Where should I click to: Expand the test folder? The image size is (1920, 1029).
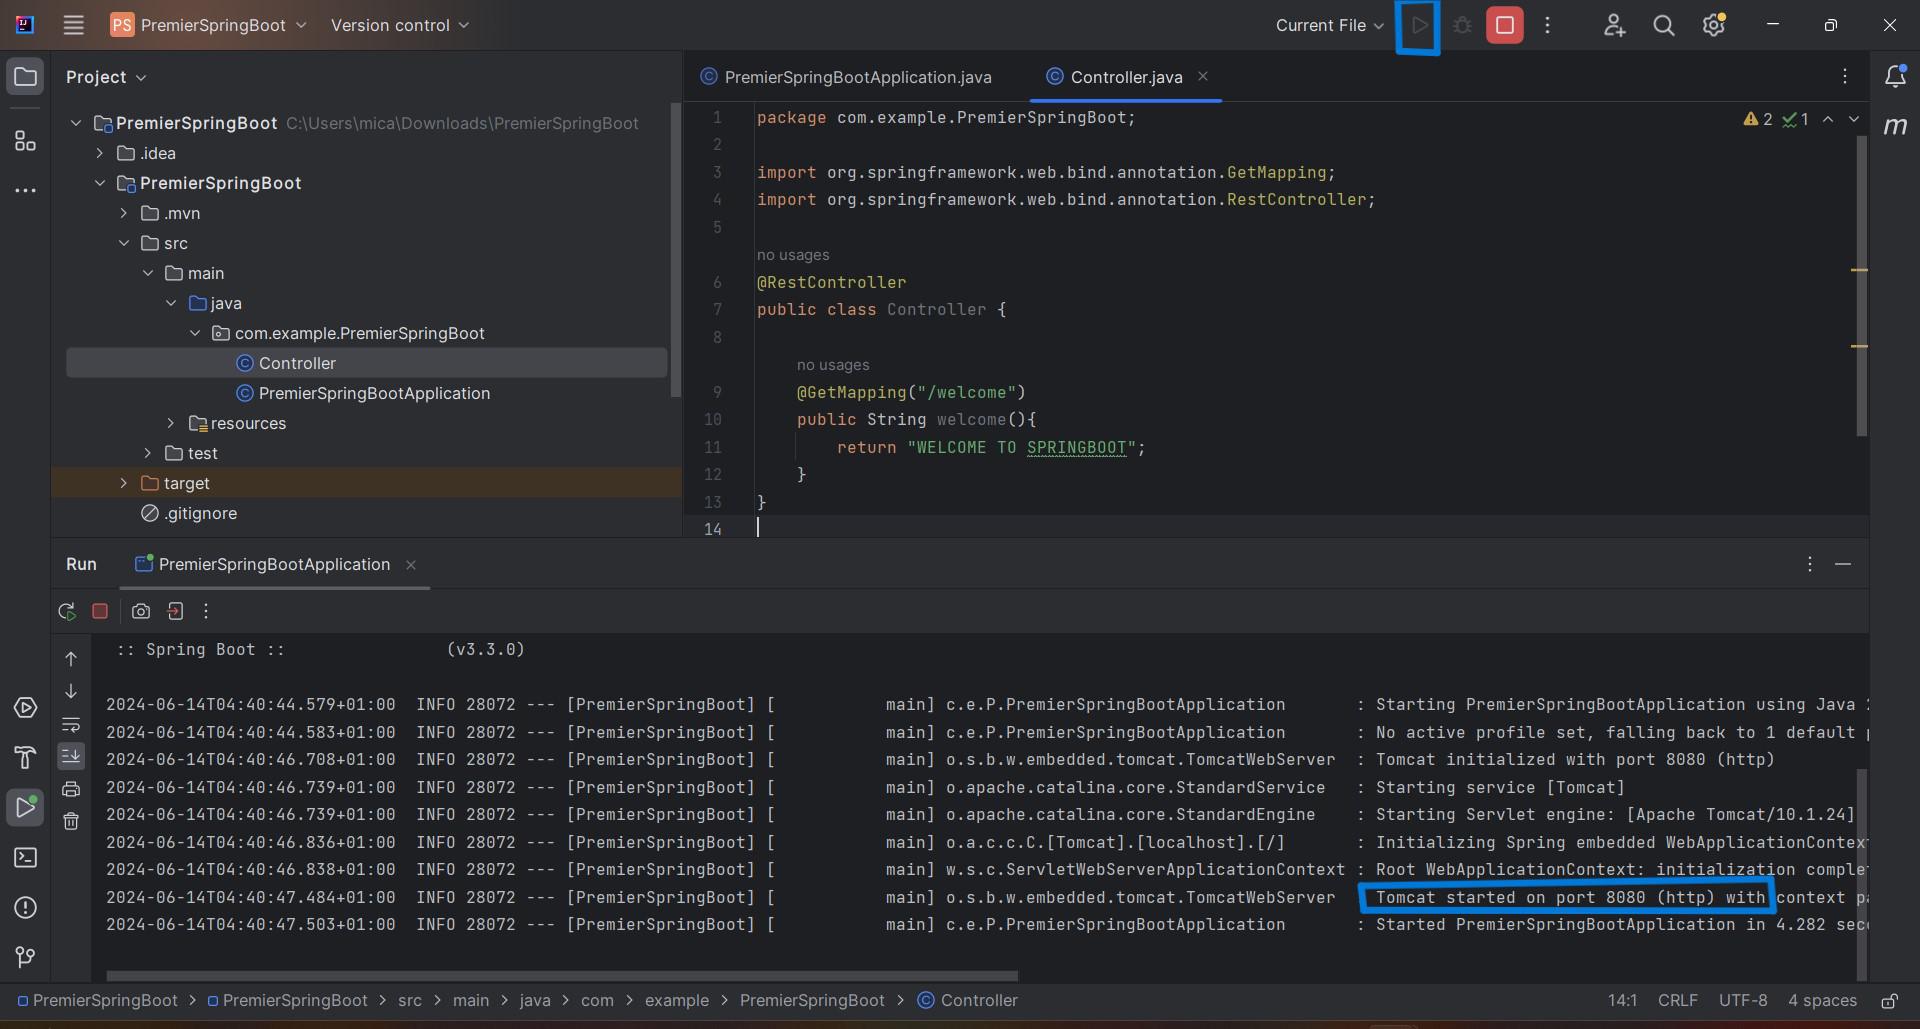pos(148,453)
